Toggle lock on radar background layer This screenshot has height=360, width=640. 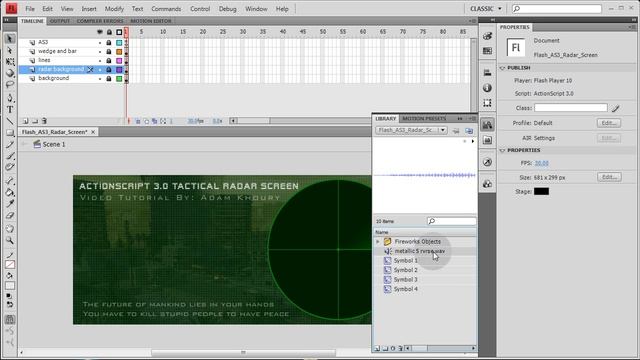tap(109, 70)
